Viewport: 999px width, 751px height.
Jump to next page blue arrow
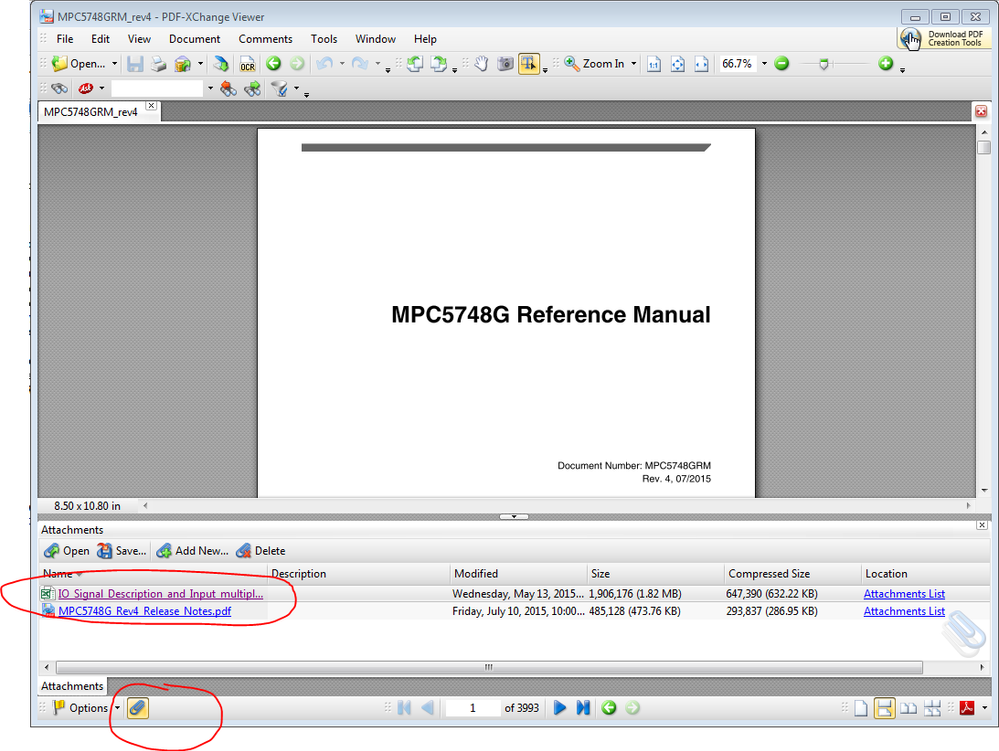(559, 708)
